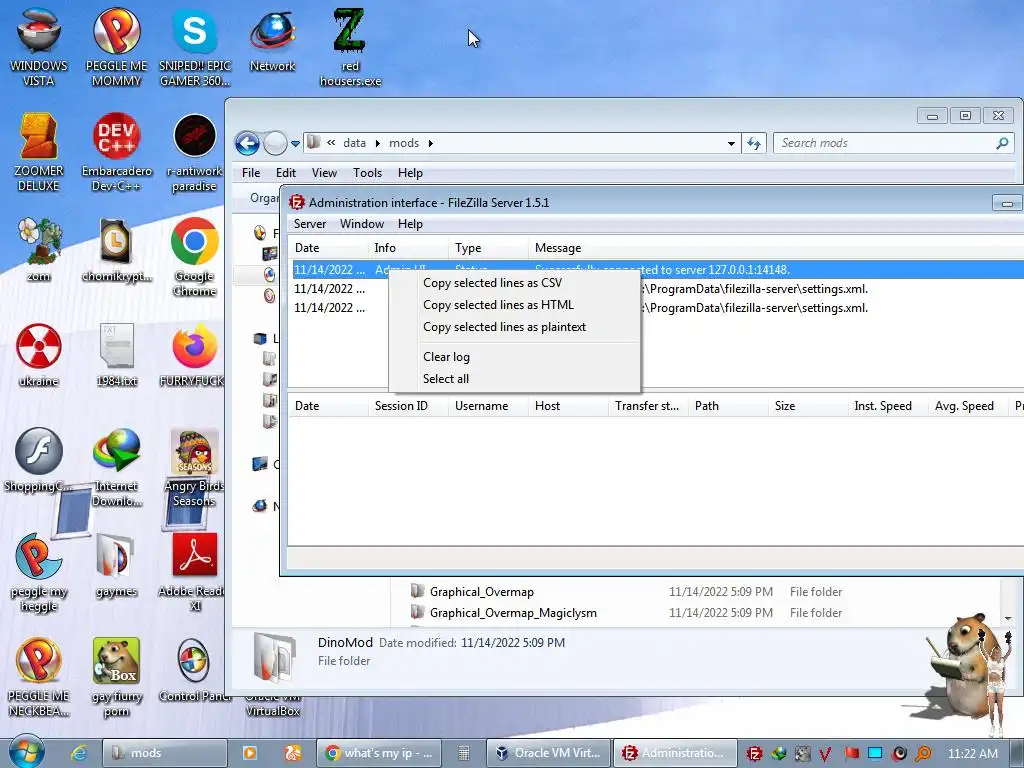Viewport: 1024px width, 768px height.
Task: Choose Copy selected lines as CSV
Action: point(515,283)
